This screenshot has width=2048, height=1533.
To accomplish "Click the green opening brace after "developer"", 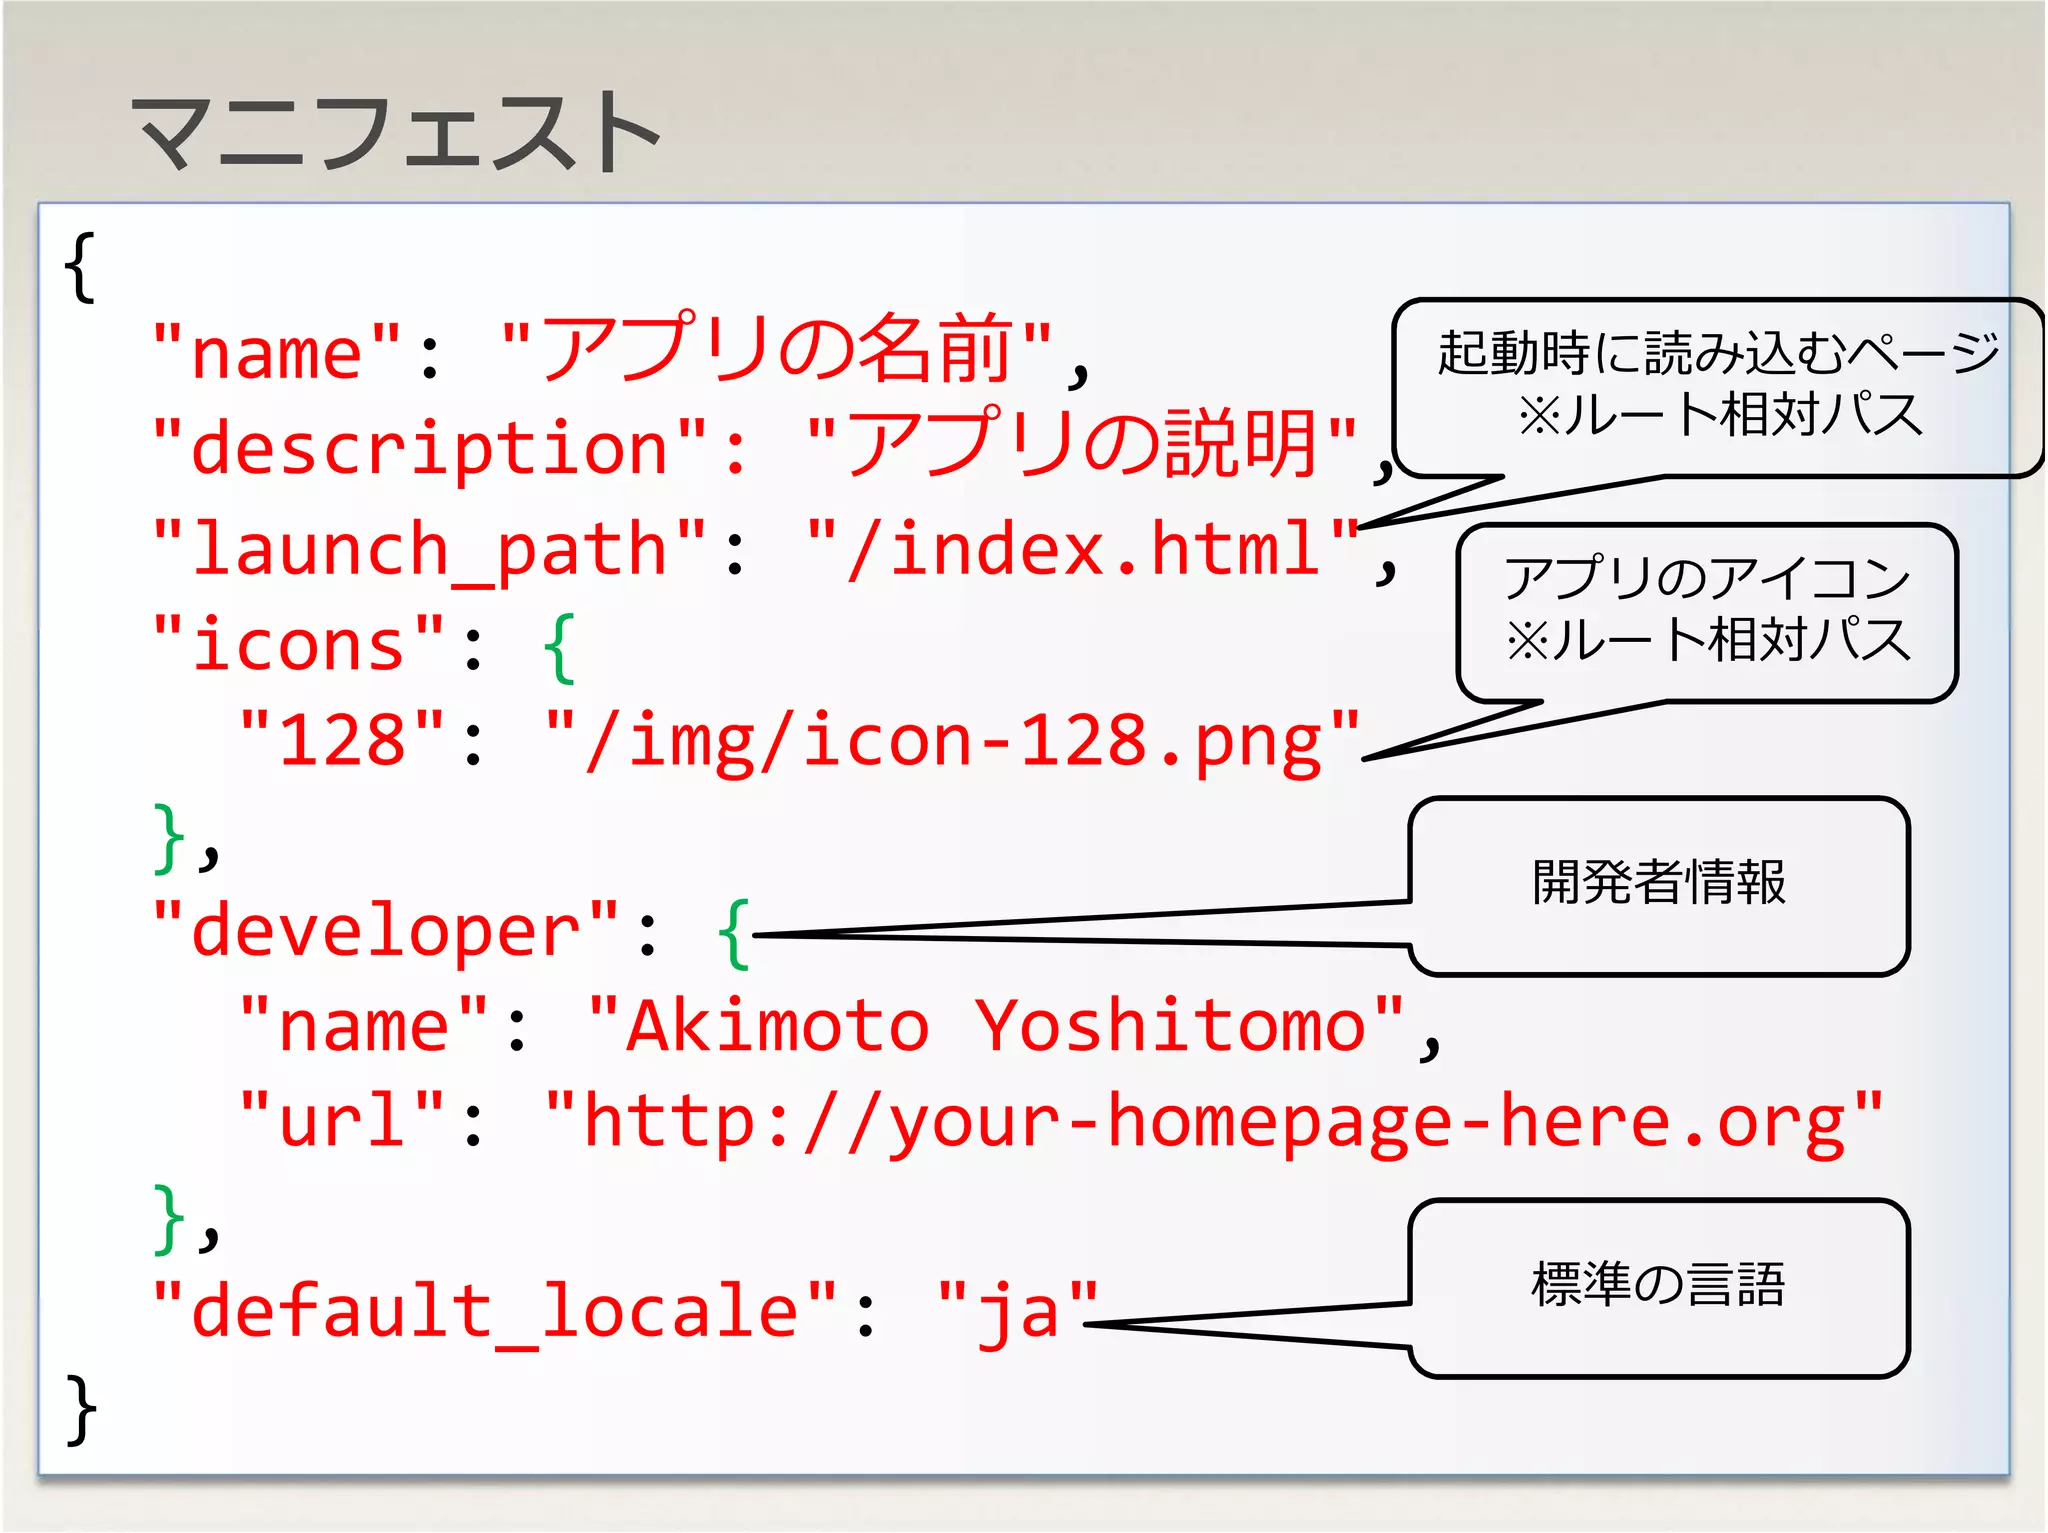I will point(733,934).
